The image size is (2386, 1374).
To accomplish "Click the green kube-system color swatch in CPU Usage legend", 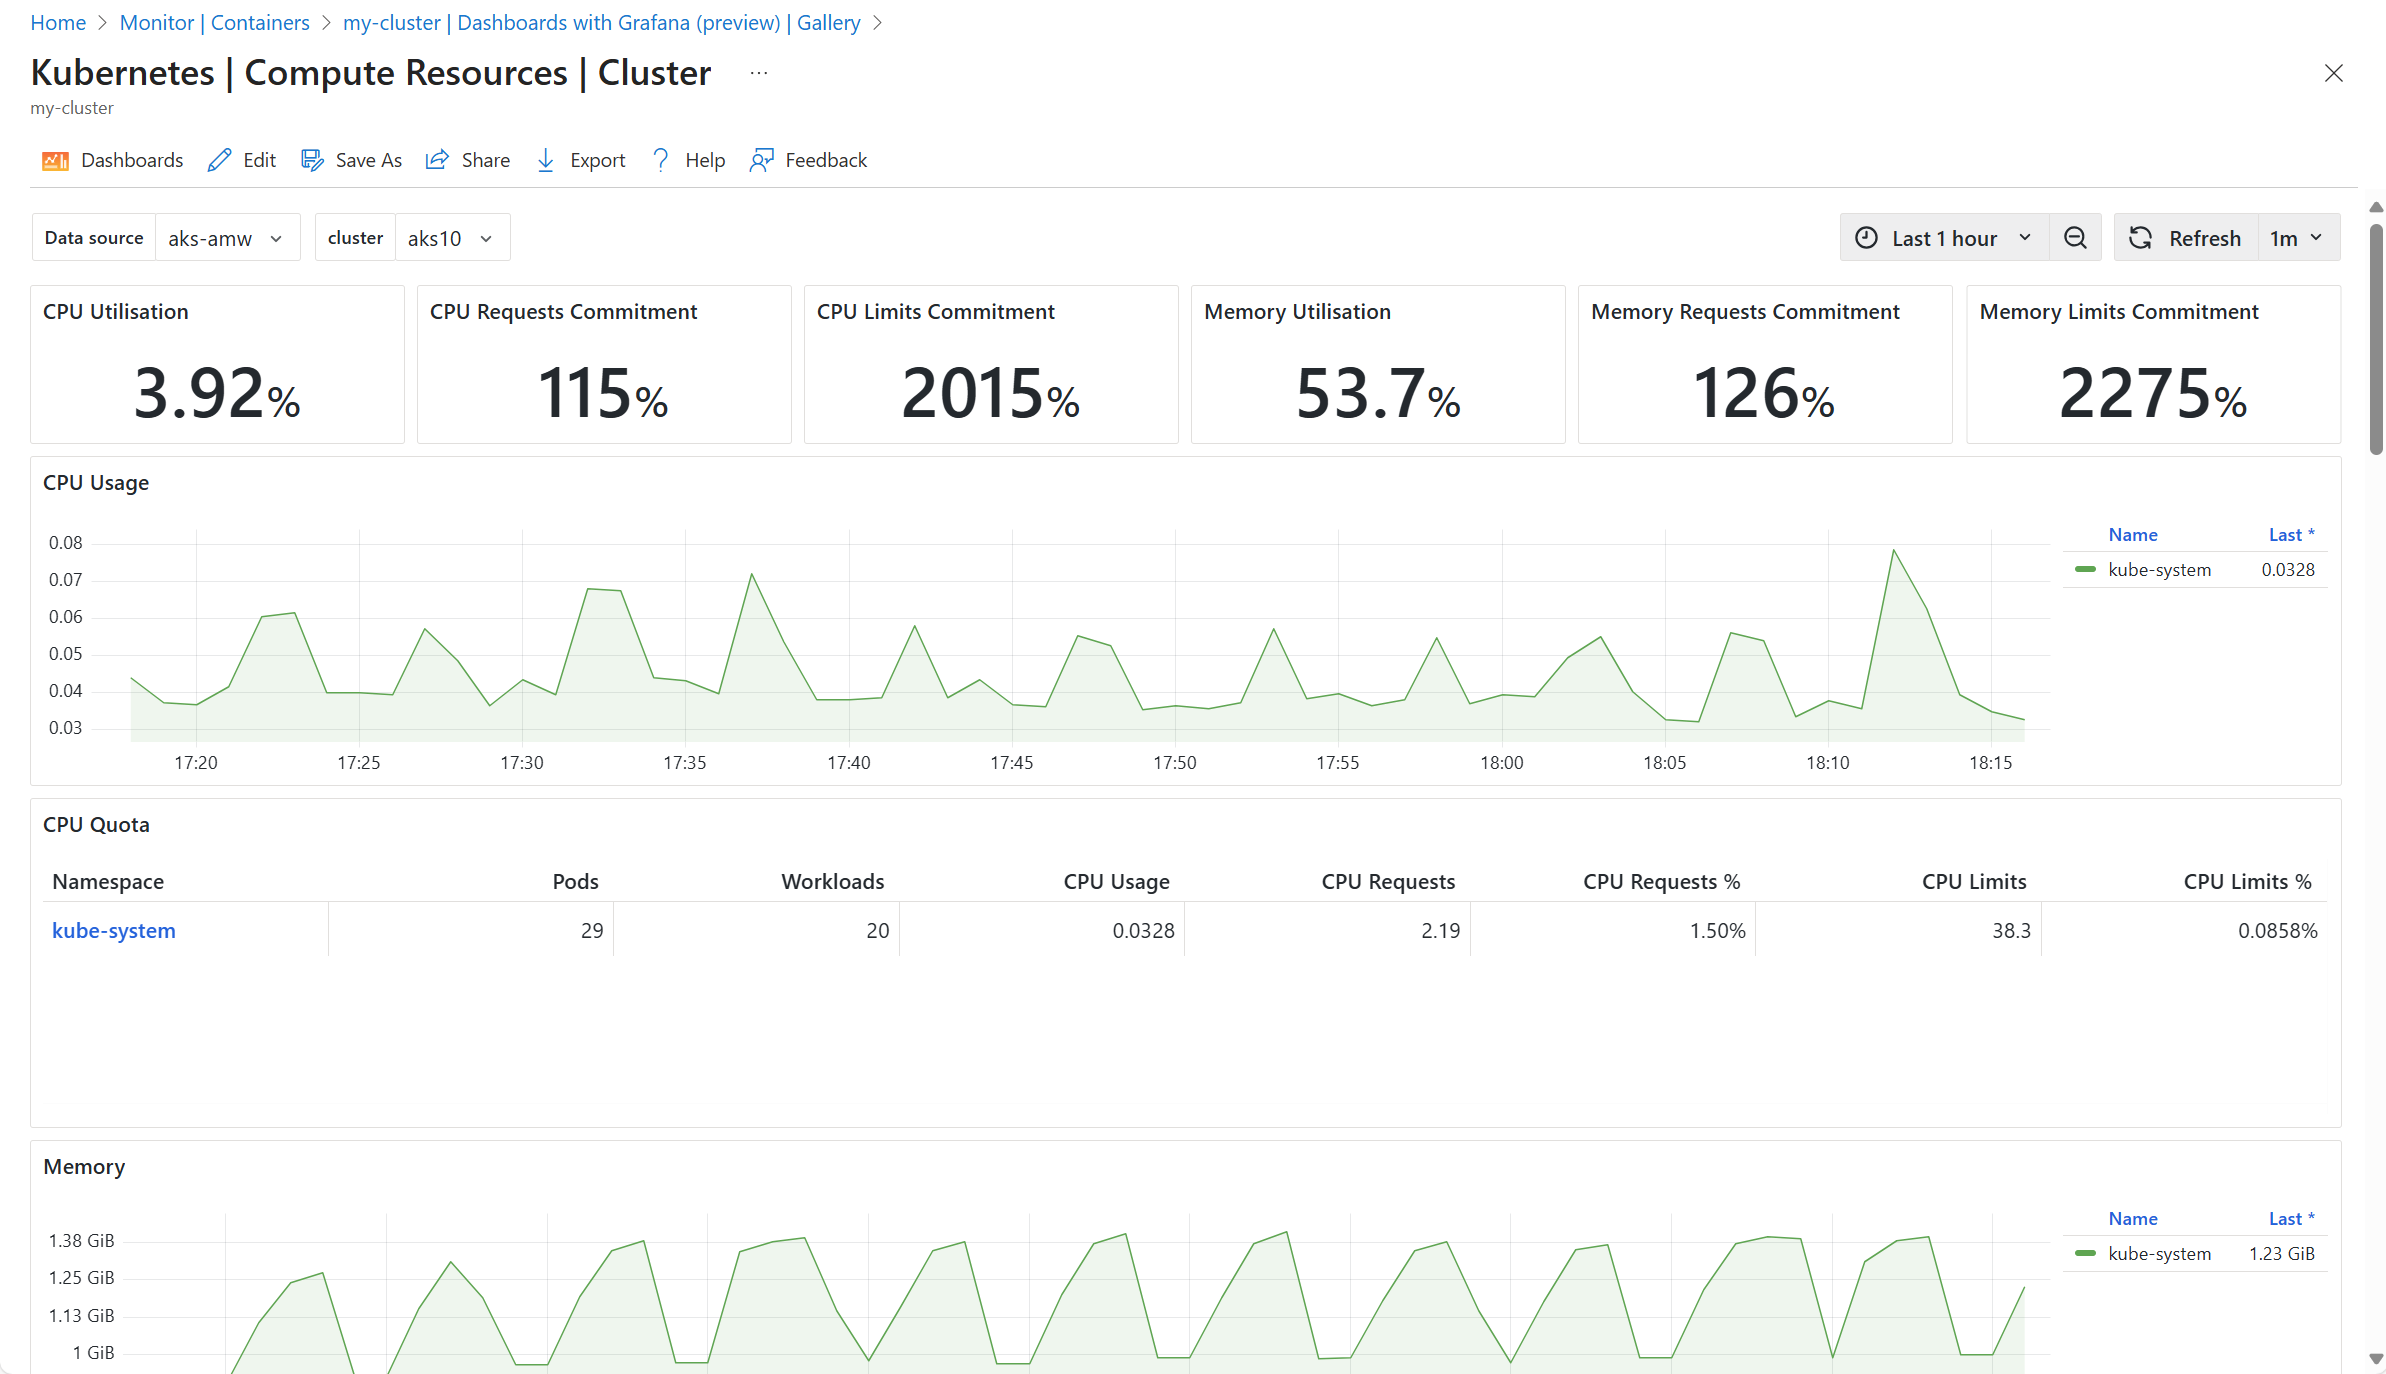I will 2085,570.
